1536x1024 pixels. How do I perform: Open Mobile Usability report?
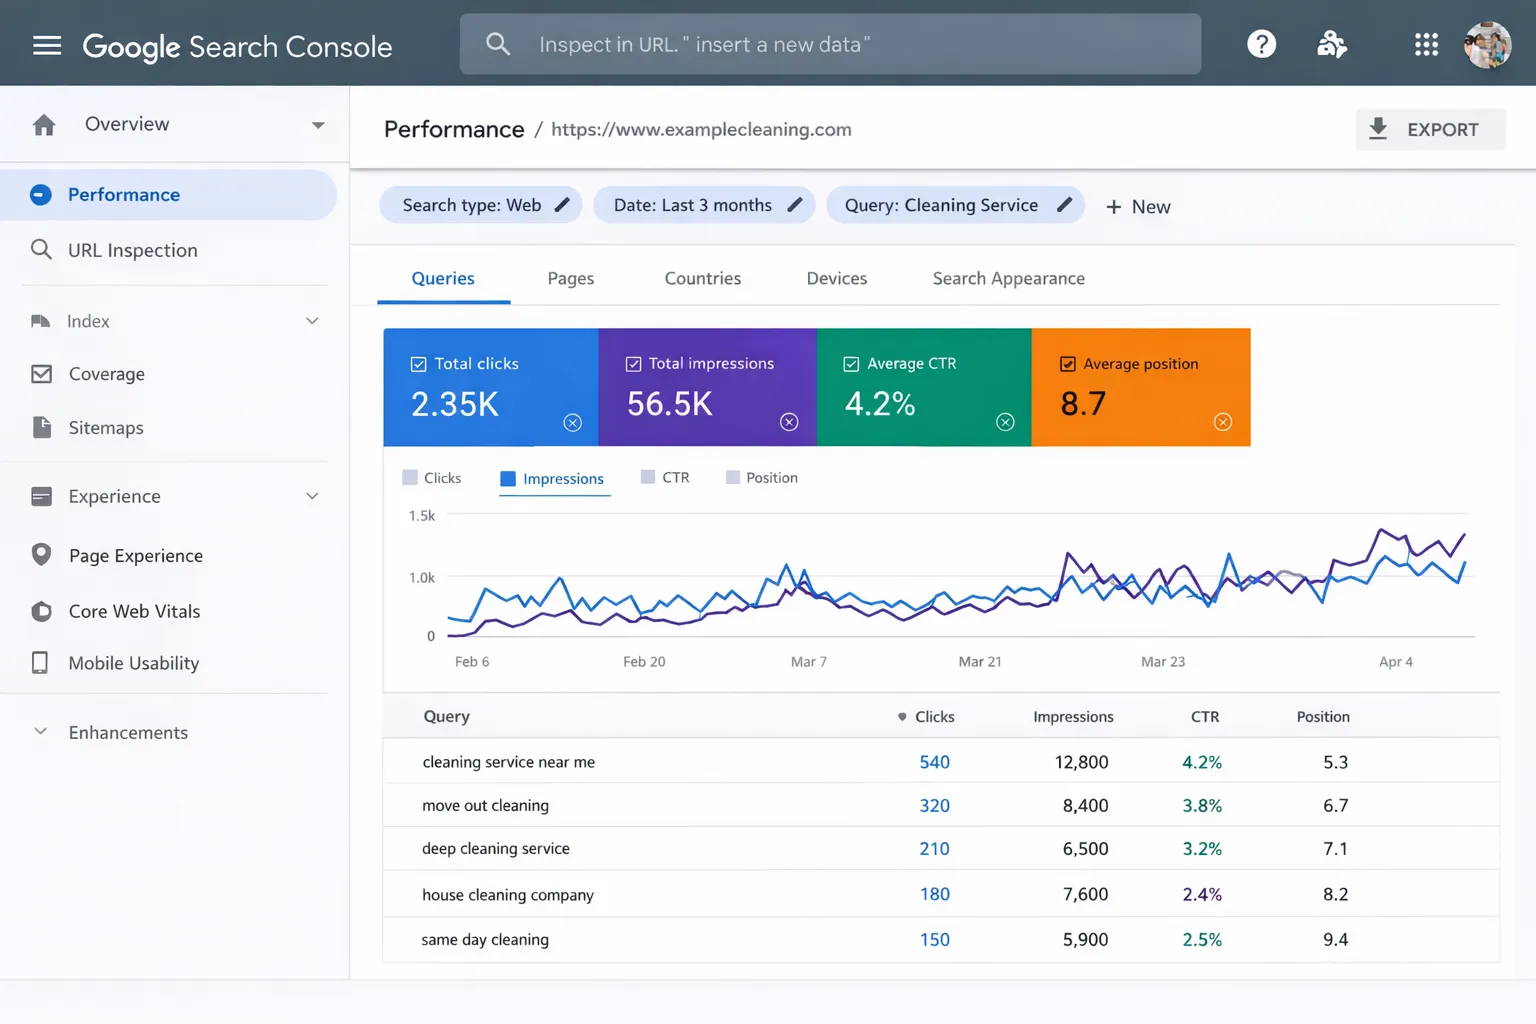pos(133,663)
